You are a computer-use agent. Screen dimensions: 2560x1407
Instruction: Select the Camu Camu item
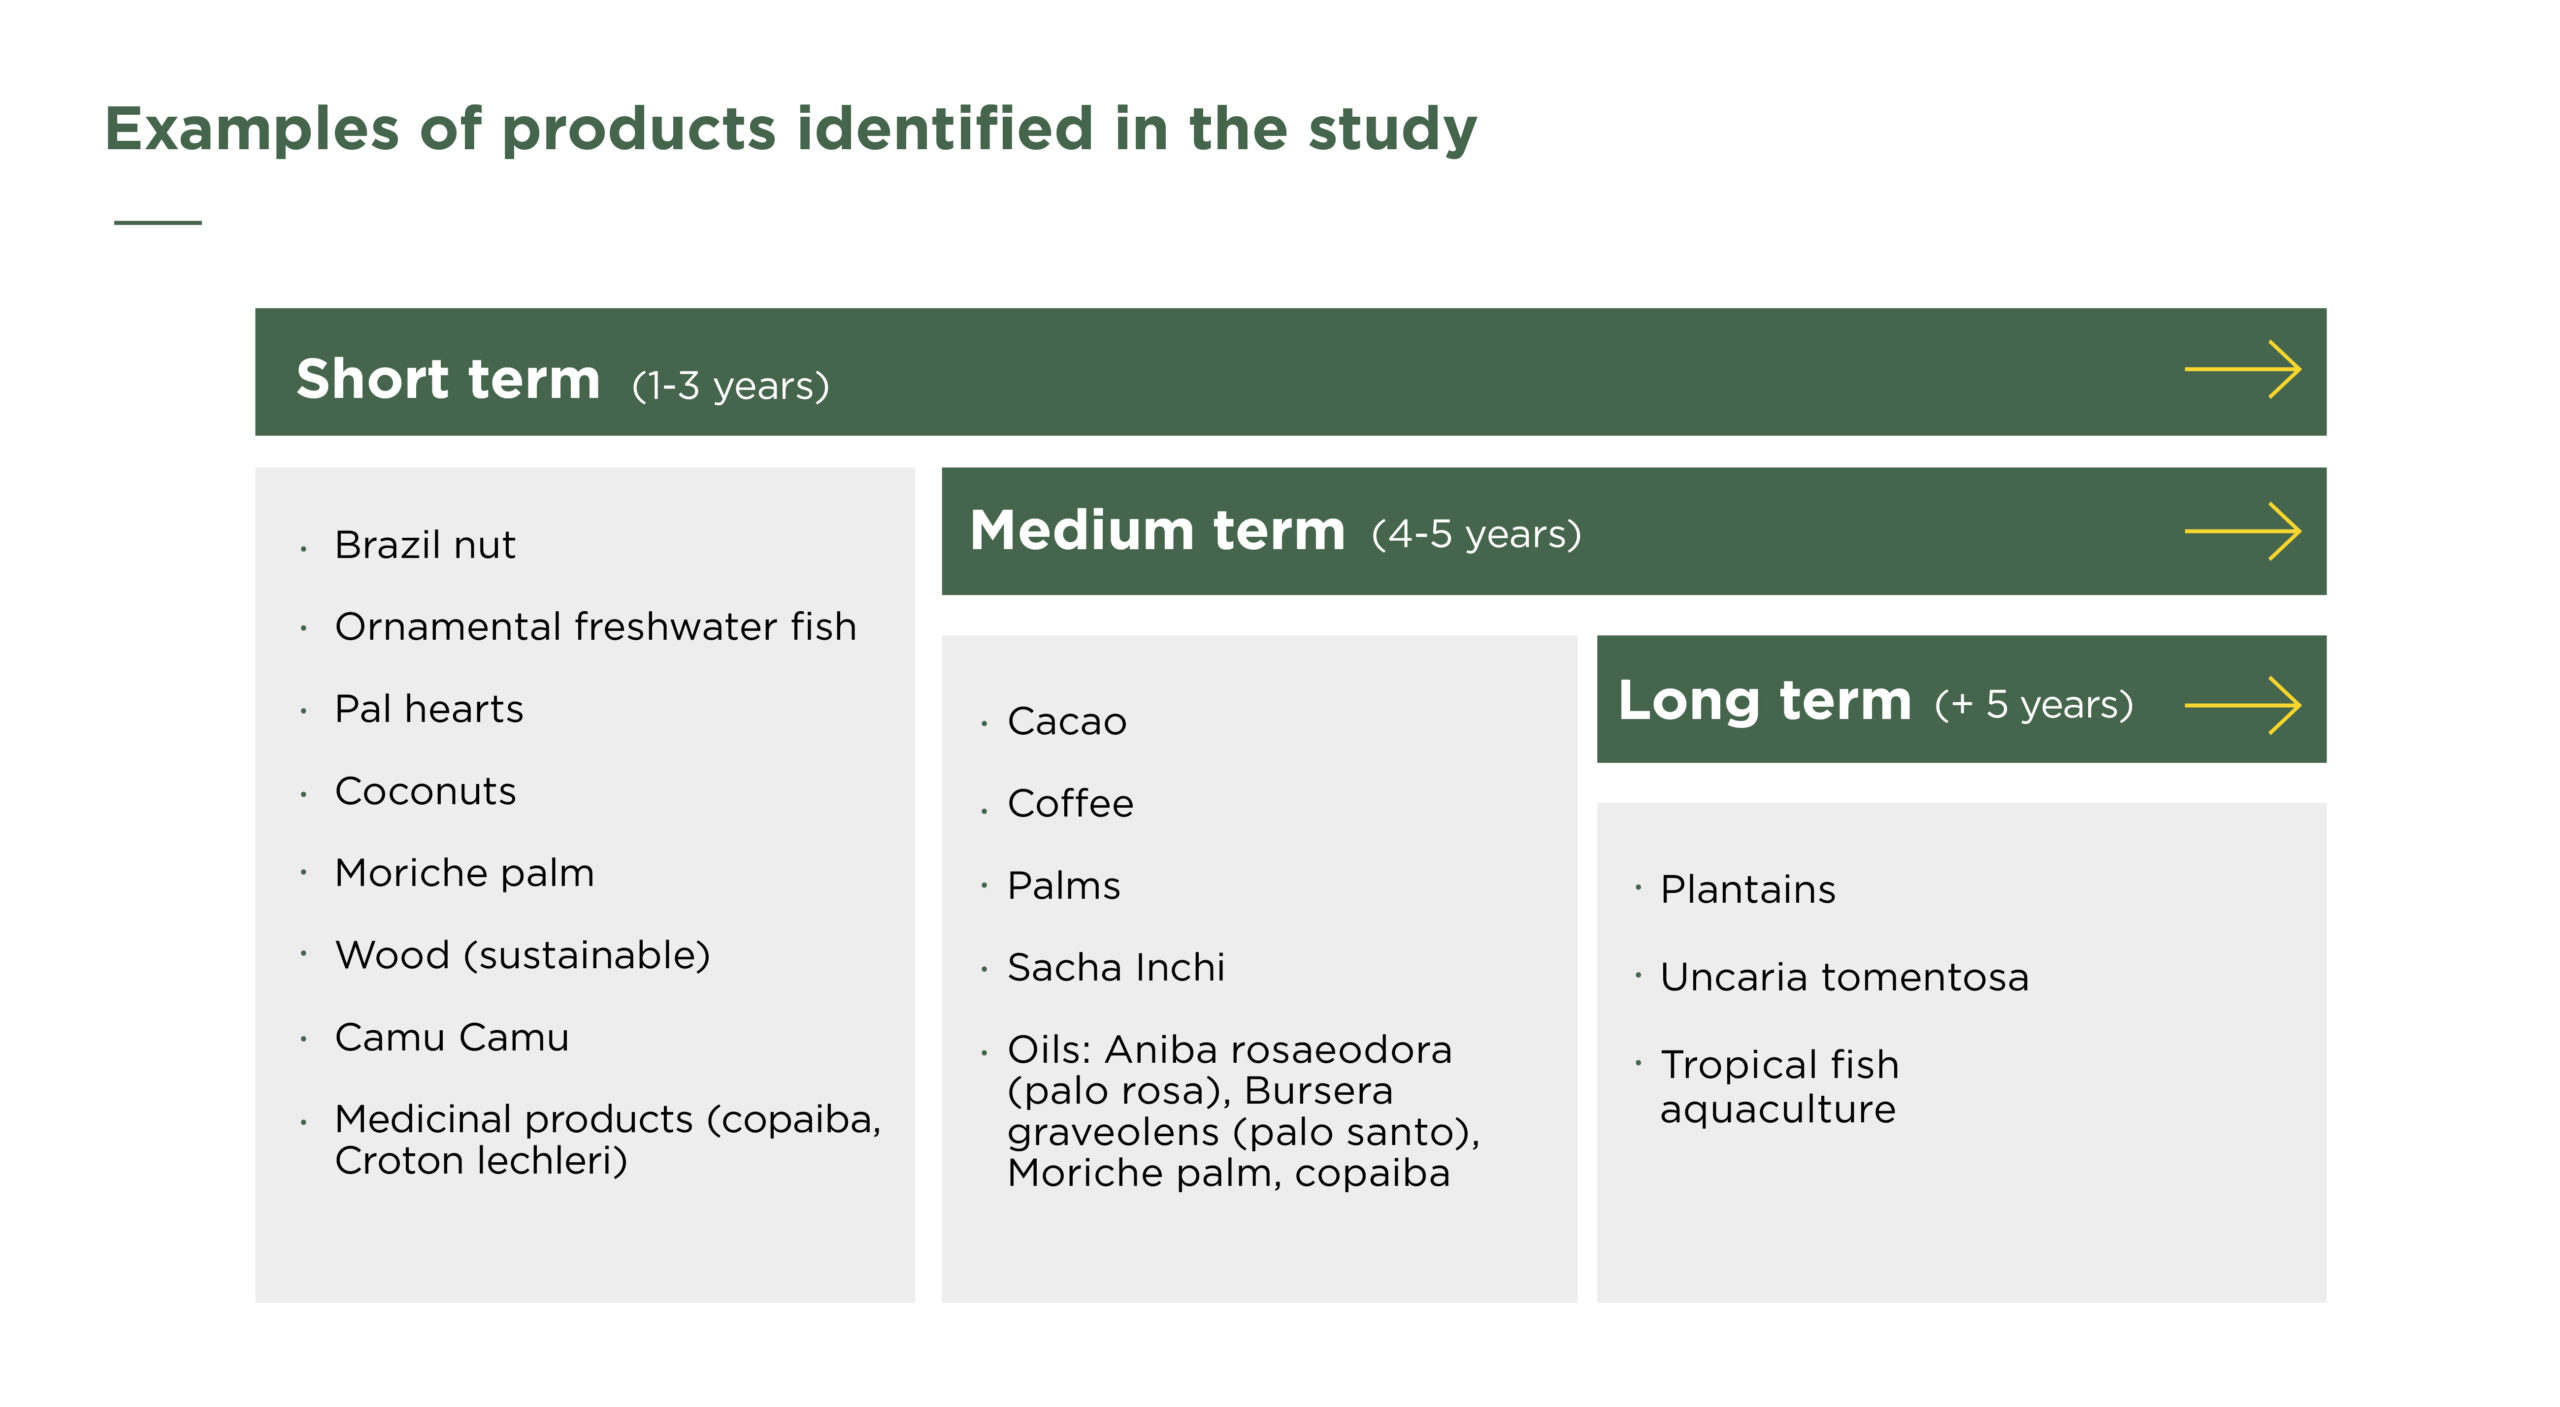tap(452, 1037)
